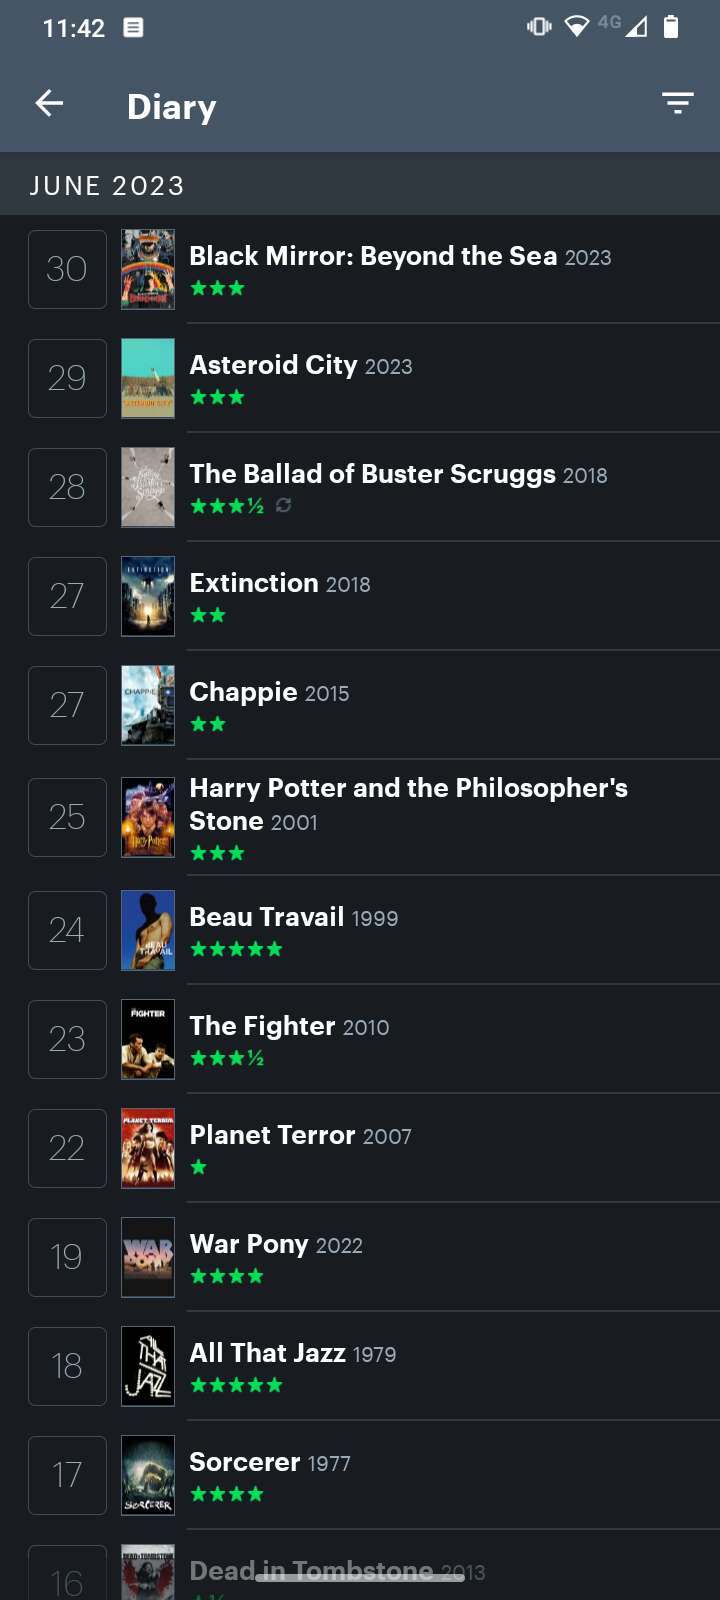Tap the Asteroid City poster thumbnail
Screen dimensions: 720x1600
(148, 378)
